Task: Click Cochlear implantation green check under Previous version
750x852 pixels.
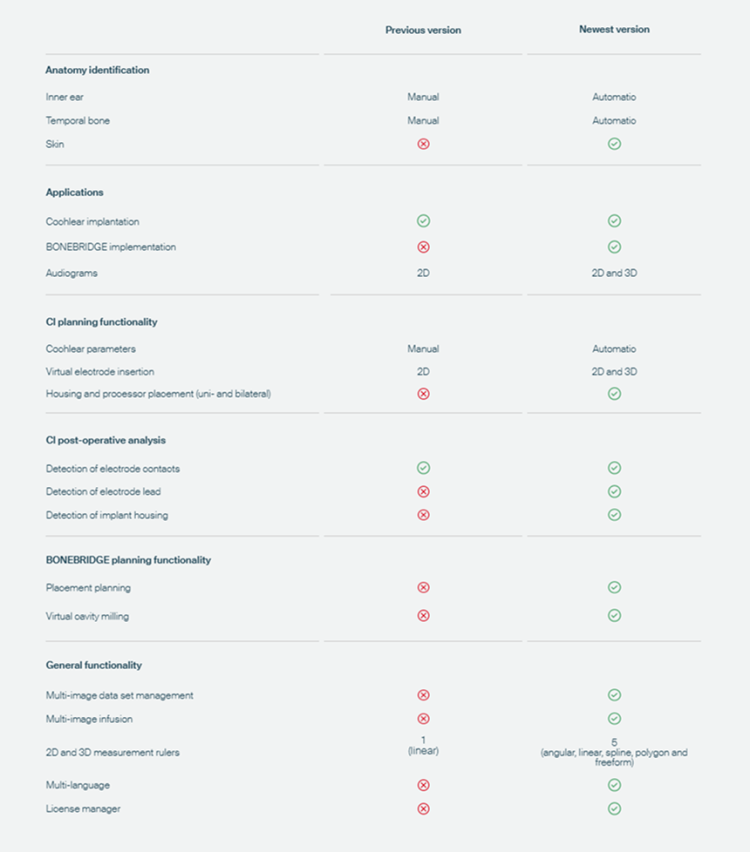Action: [423, 221]
